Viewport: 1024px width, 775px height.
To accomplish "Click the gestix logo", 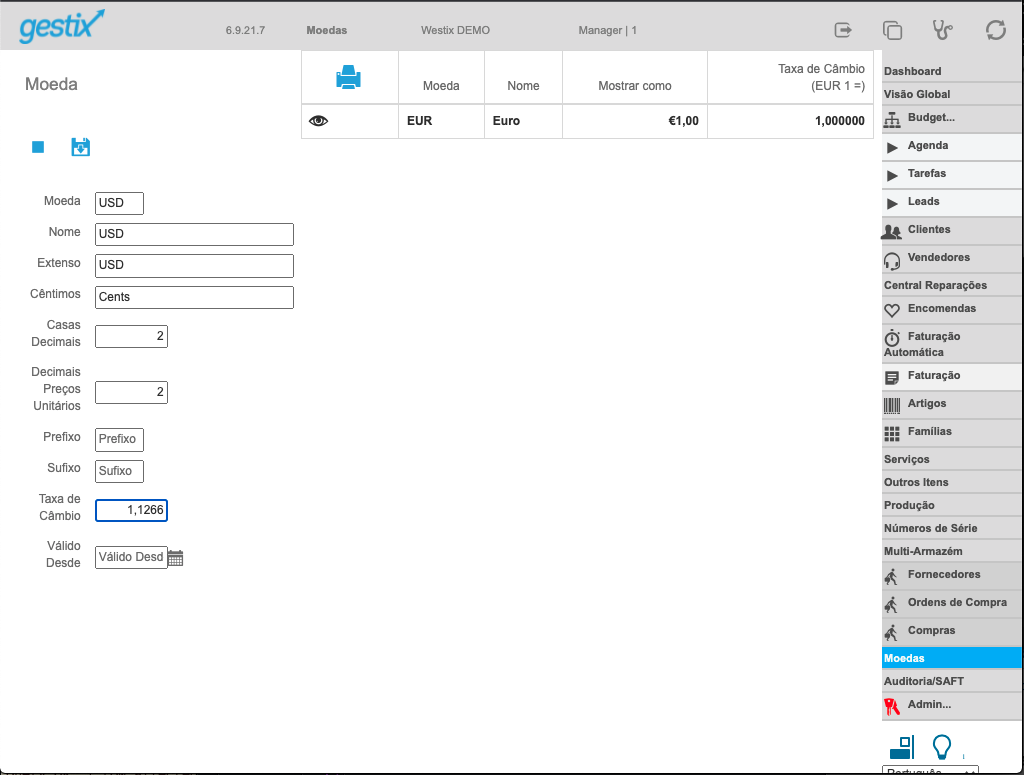I will tap(62, 26).
